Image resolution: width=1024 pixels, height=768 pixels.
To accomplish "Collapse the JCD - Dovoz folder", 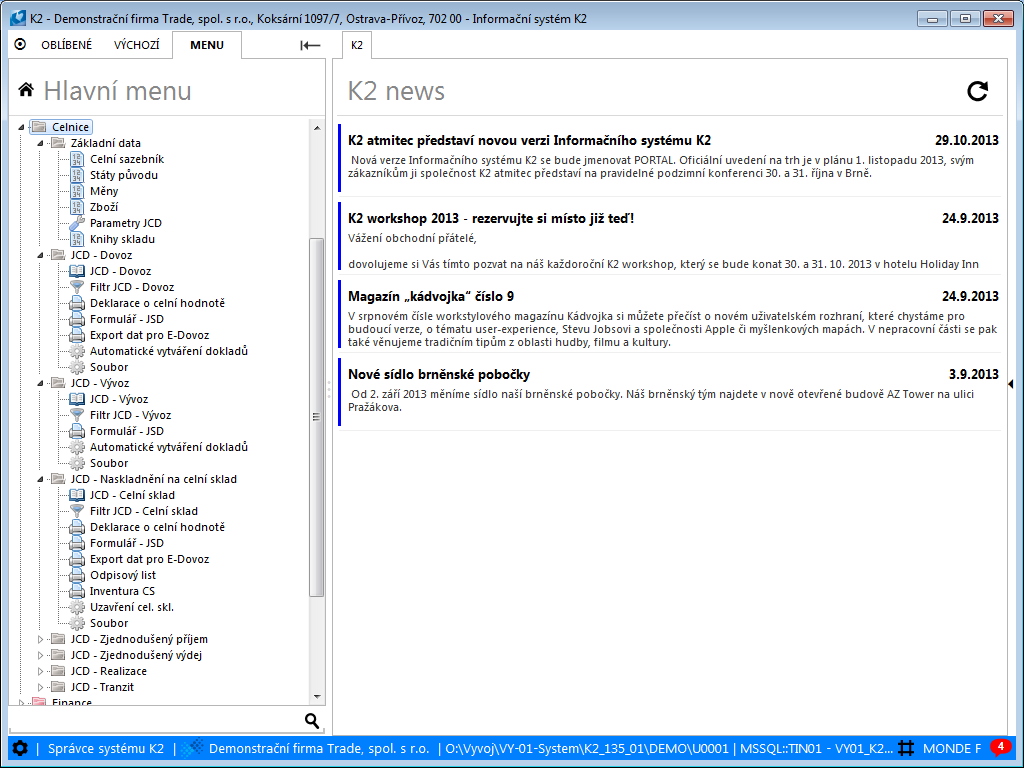I will click(40, 255).
